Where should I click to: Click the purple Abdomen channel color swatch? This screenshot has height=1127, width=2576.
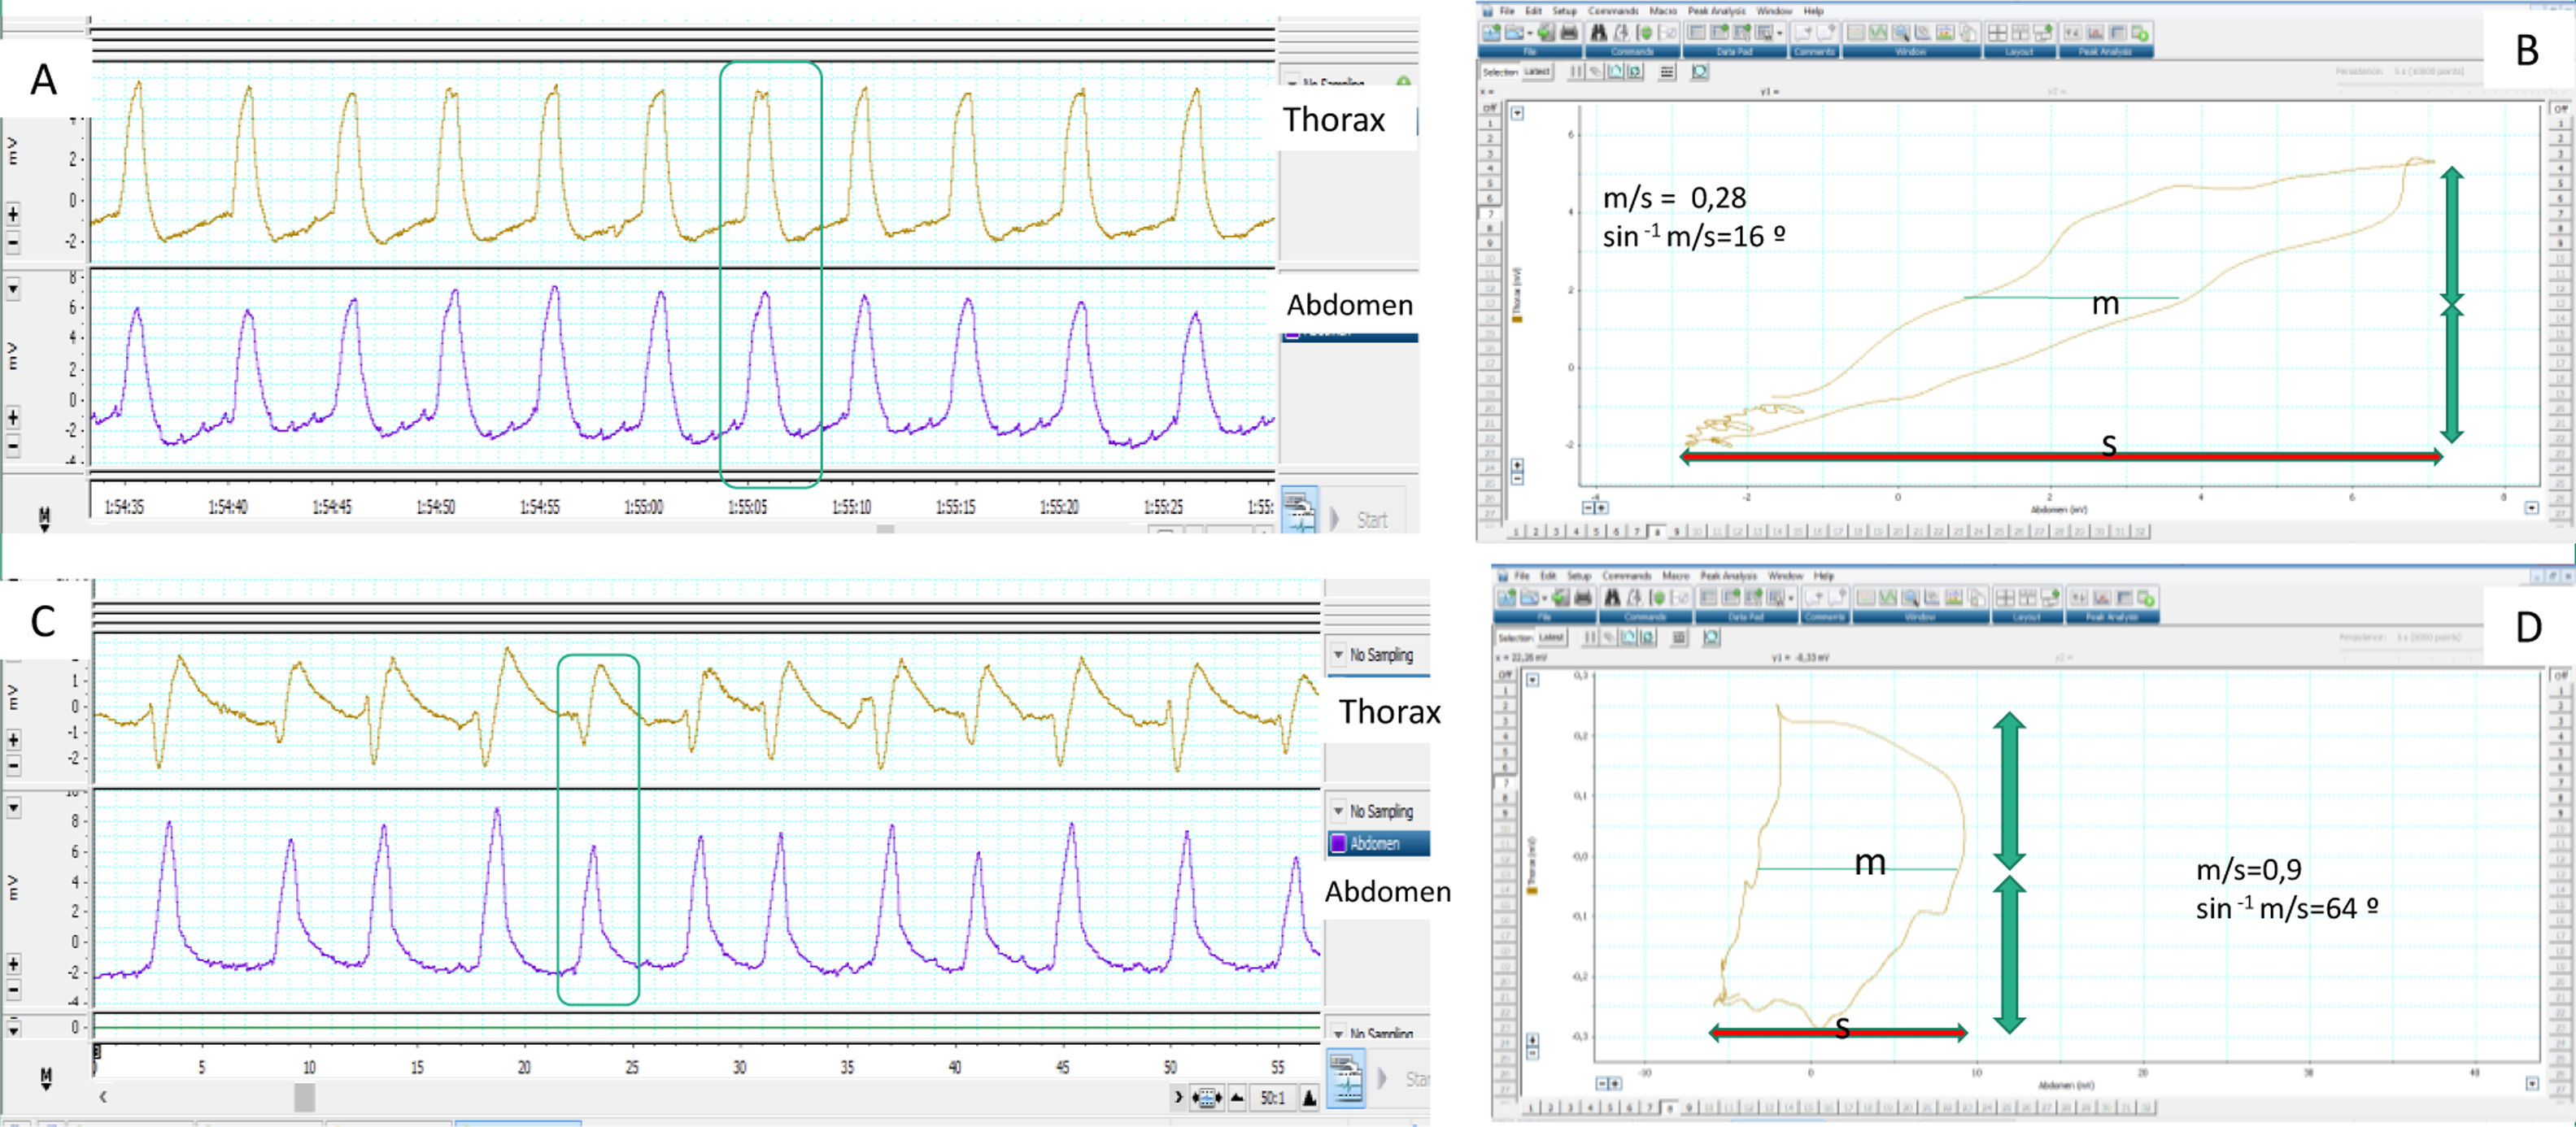[x=1338, y=843]
